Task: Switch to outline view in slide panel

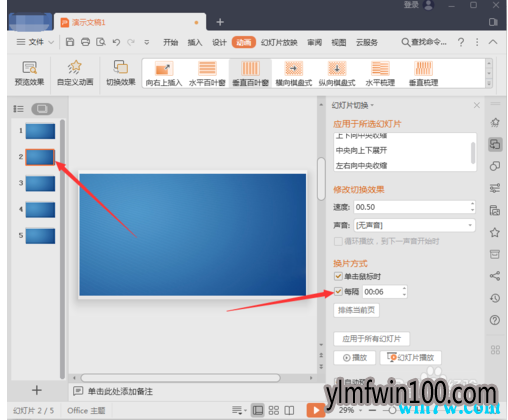Action: click(x=18, y=109)
